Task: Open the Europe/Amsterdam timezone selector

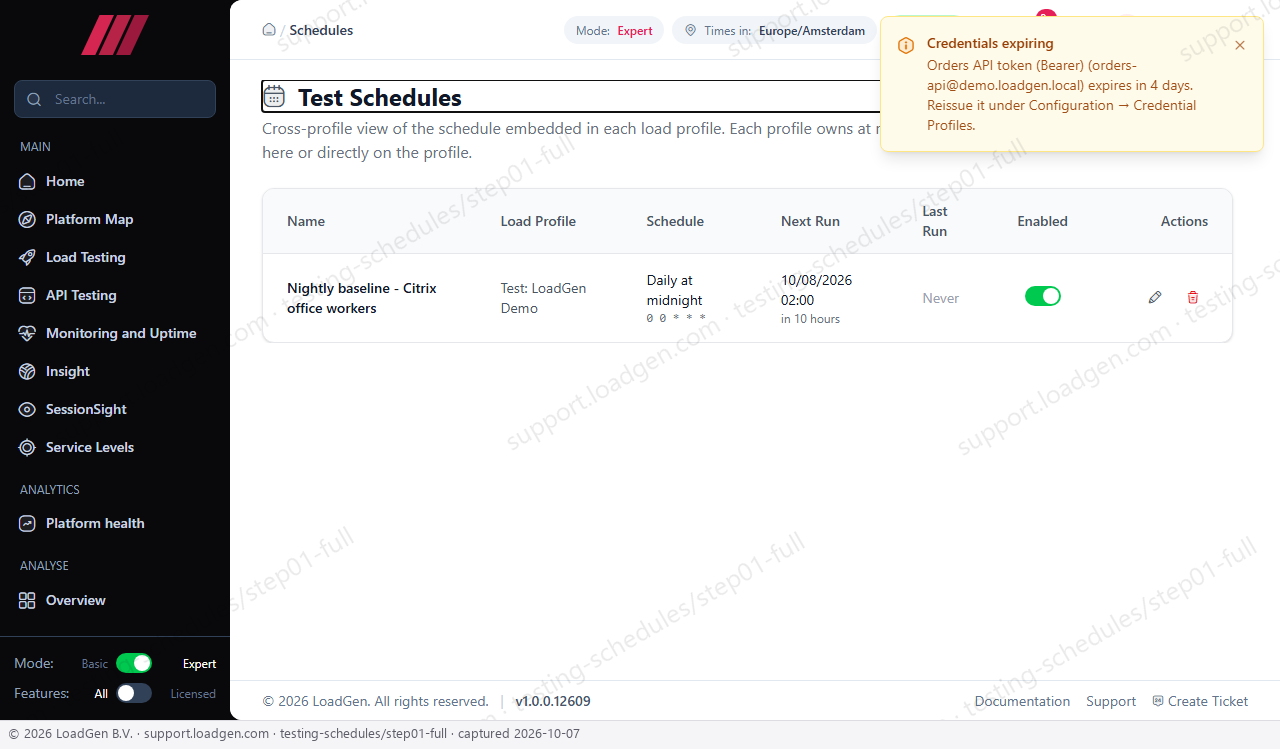Action: (774, 31)
